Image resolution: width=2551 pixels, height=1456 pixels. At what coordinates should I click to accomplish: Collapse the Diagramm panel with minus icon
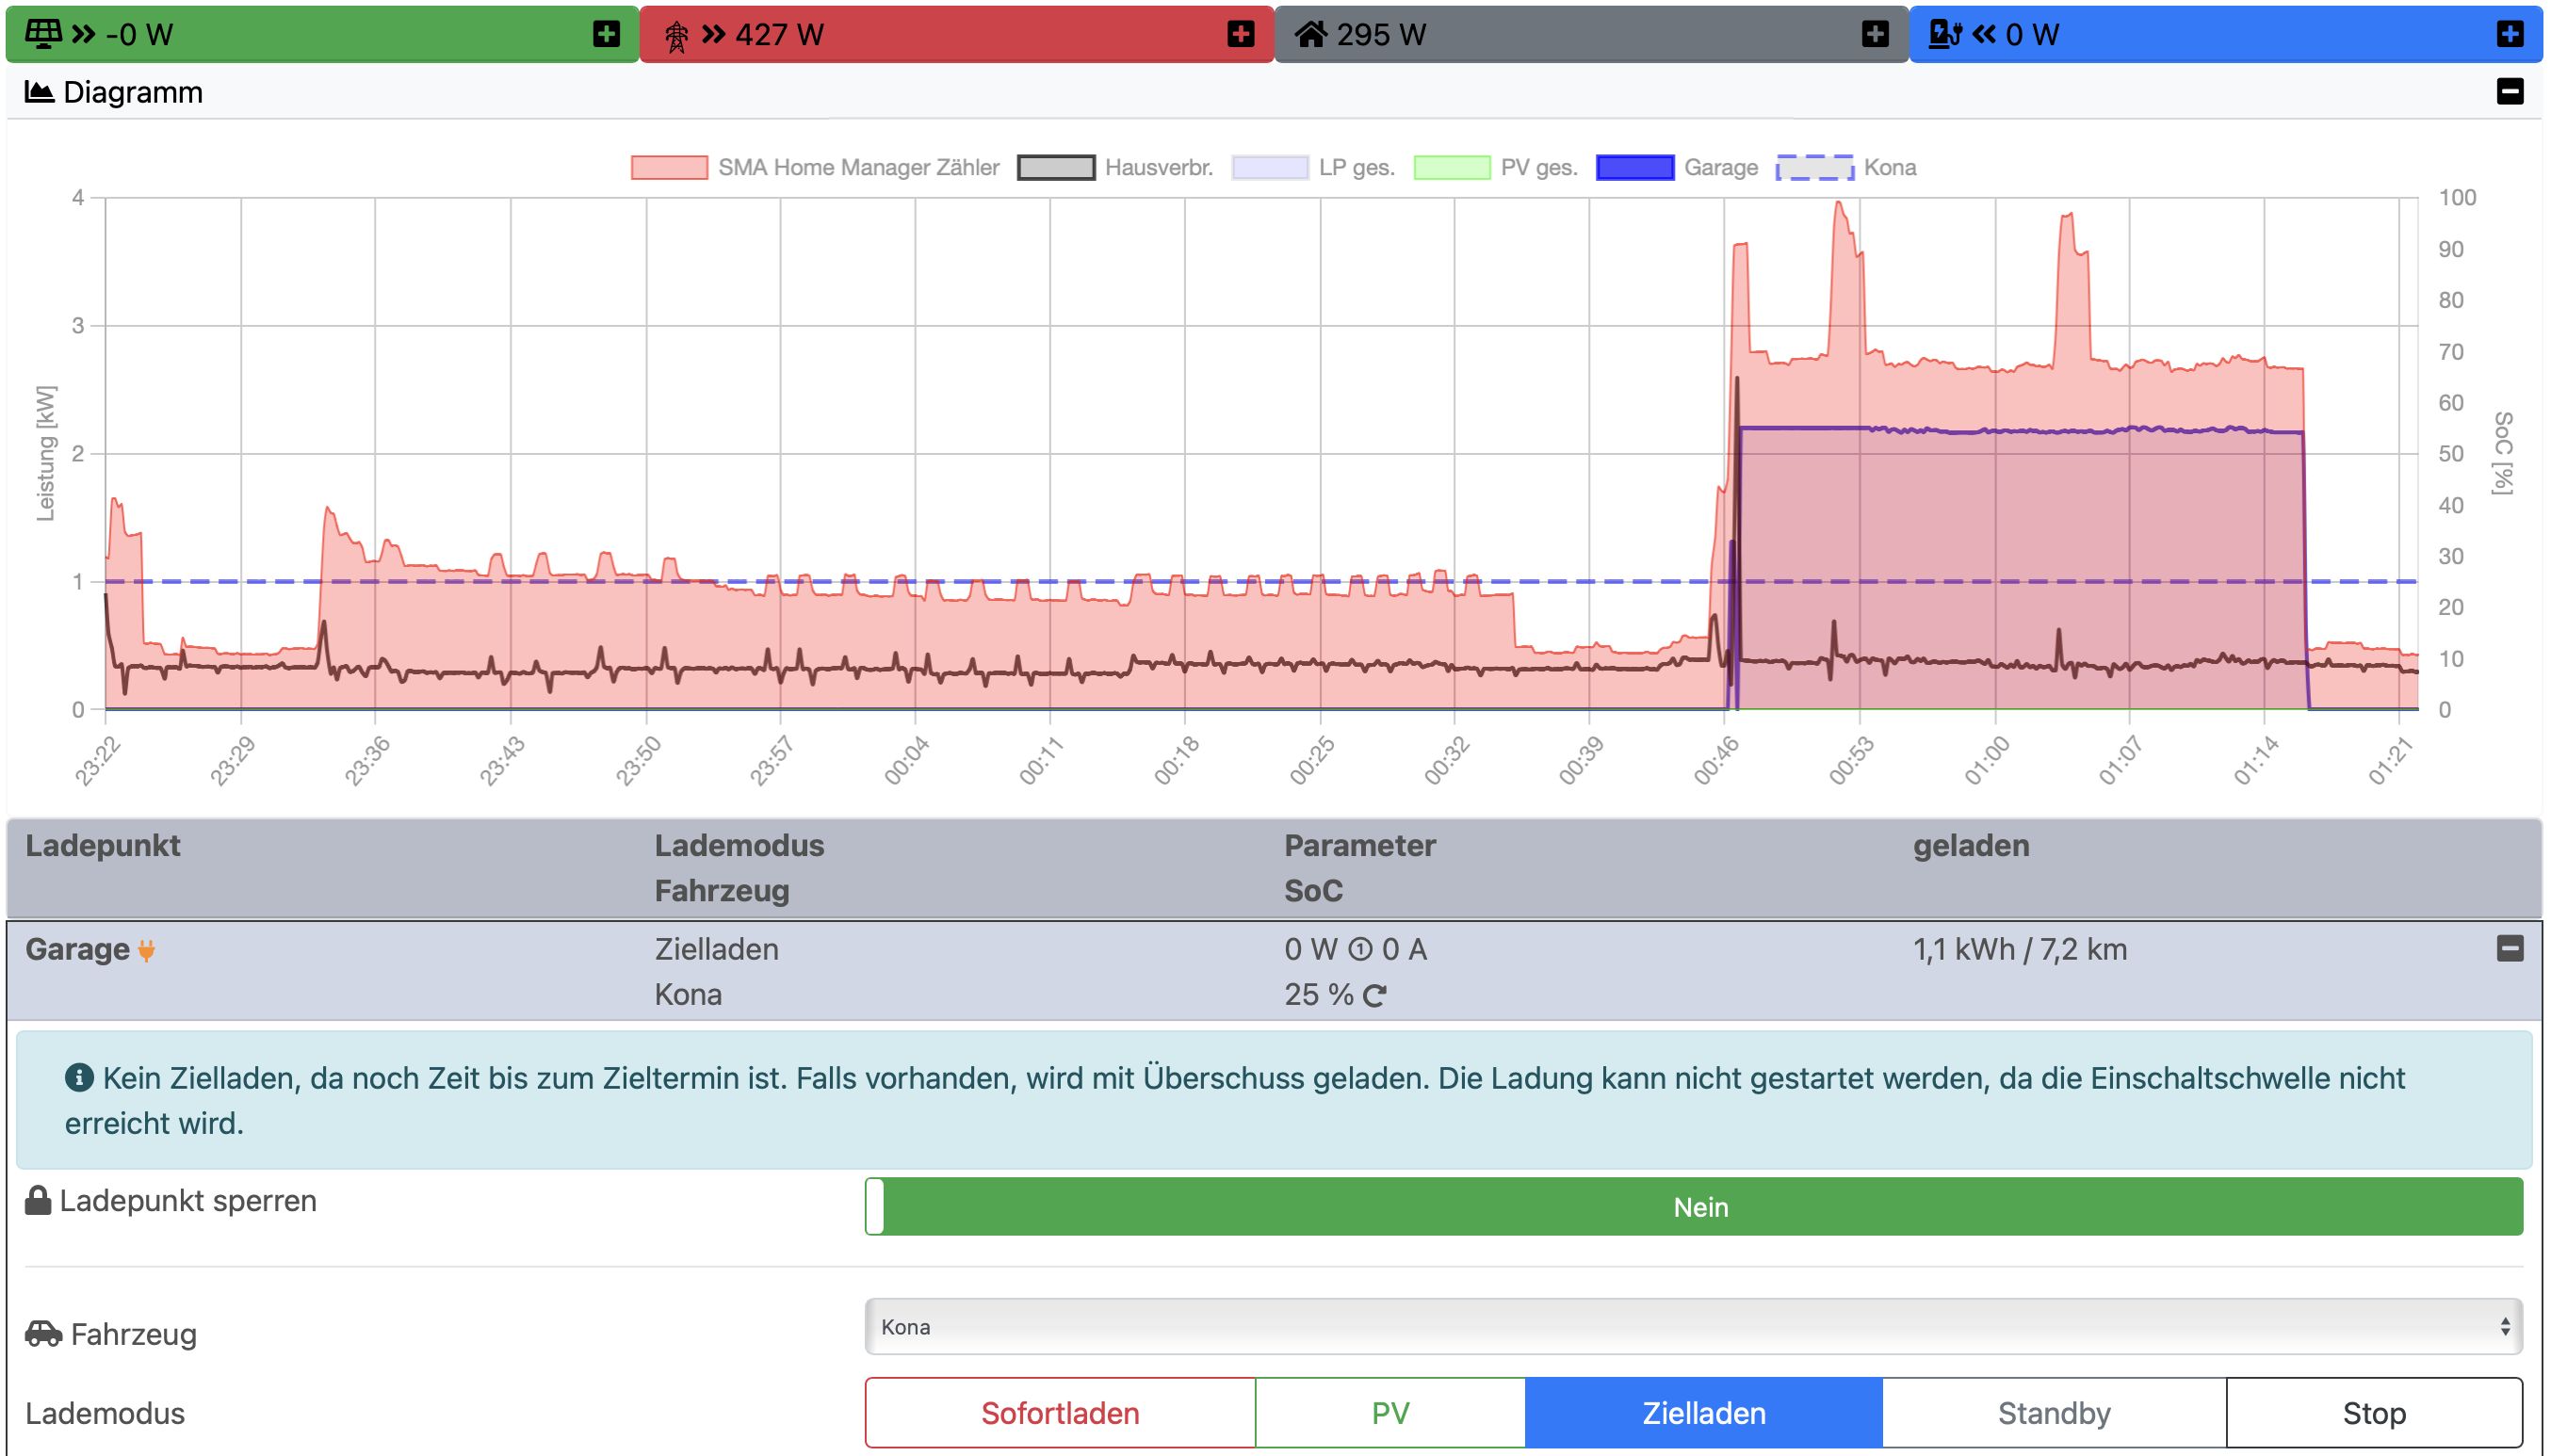(x=2509, y=92)
